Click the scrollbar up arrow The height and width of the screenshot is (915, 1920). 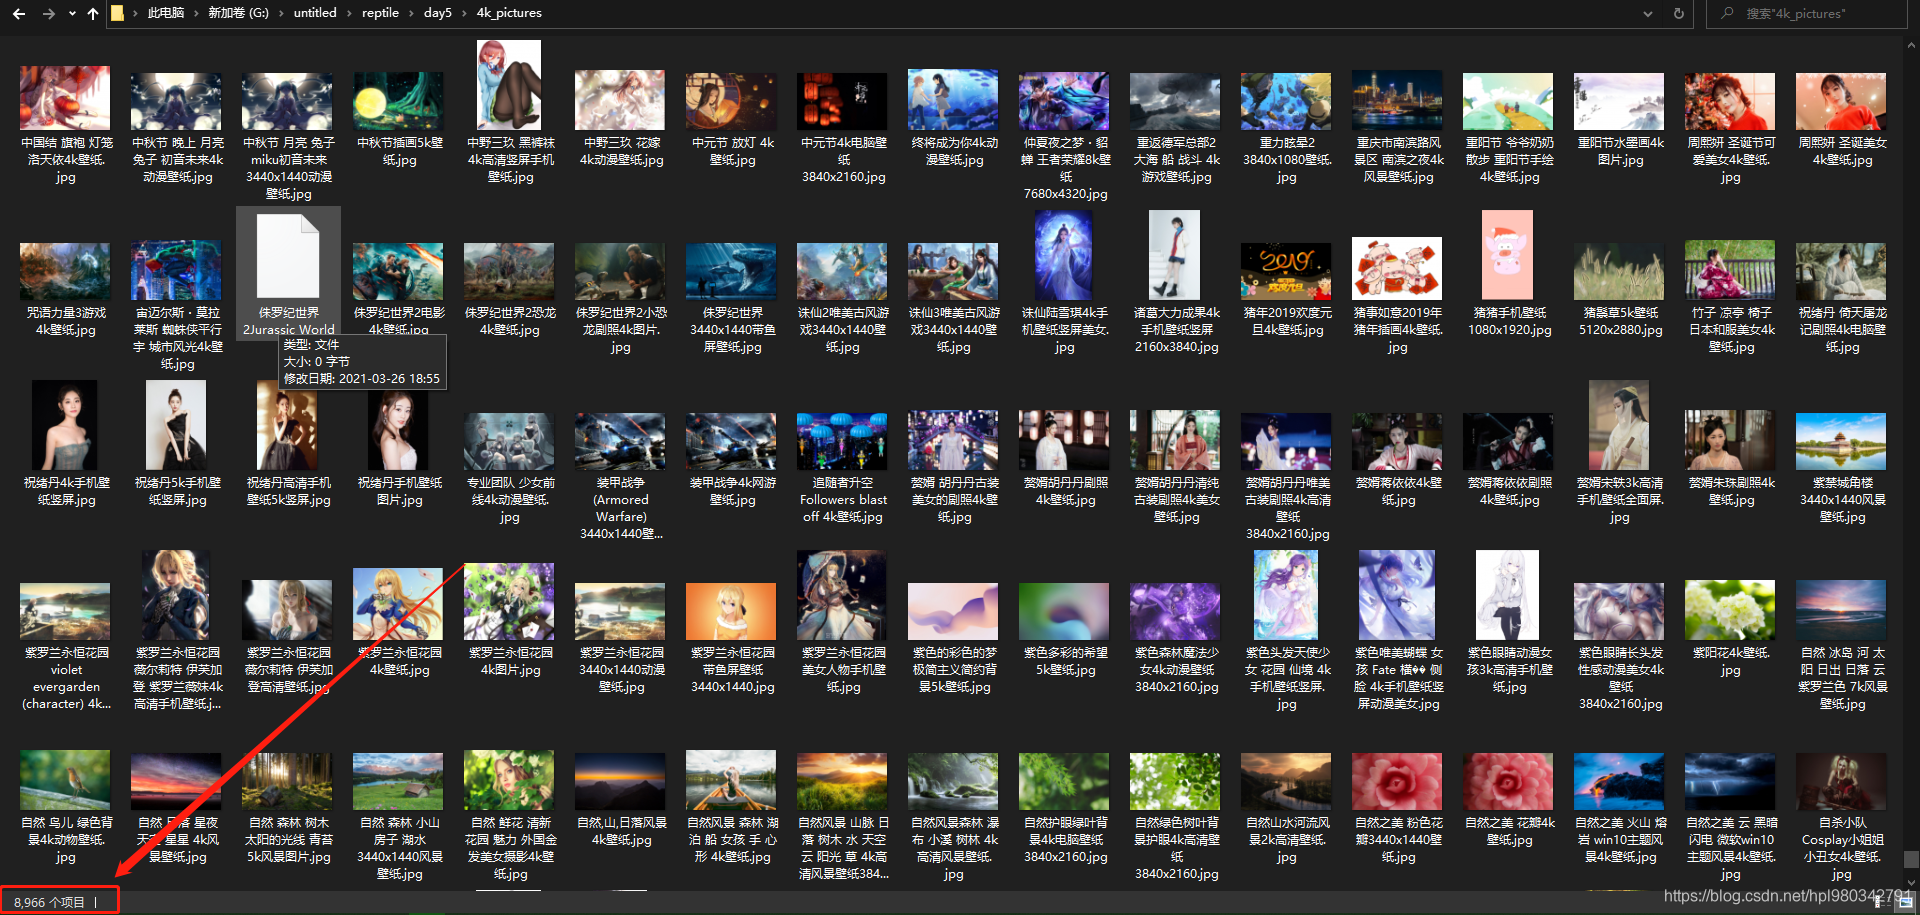click(1912, 44)
